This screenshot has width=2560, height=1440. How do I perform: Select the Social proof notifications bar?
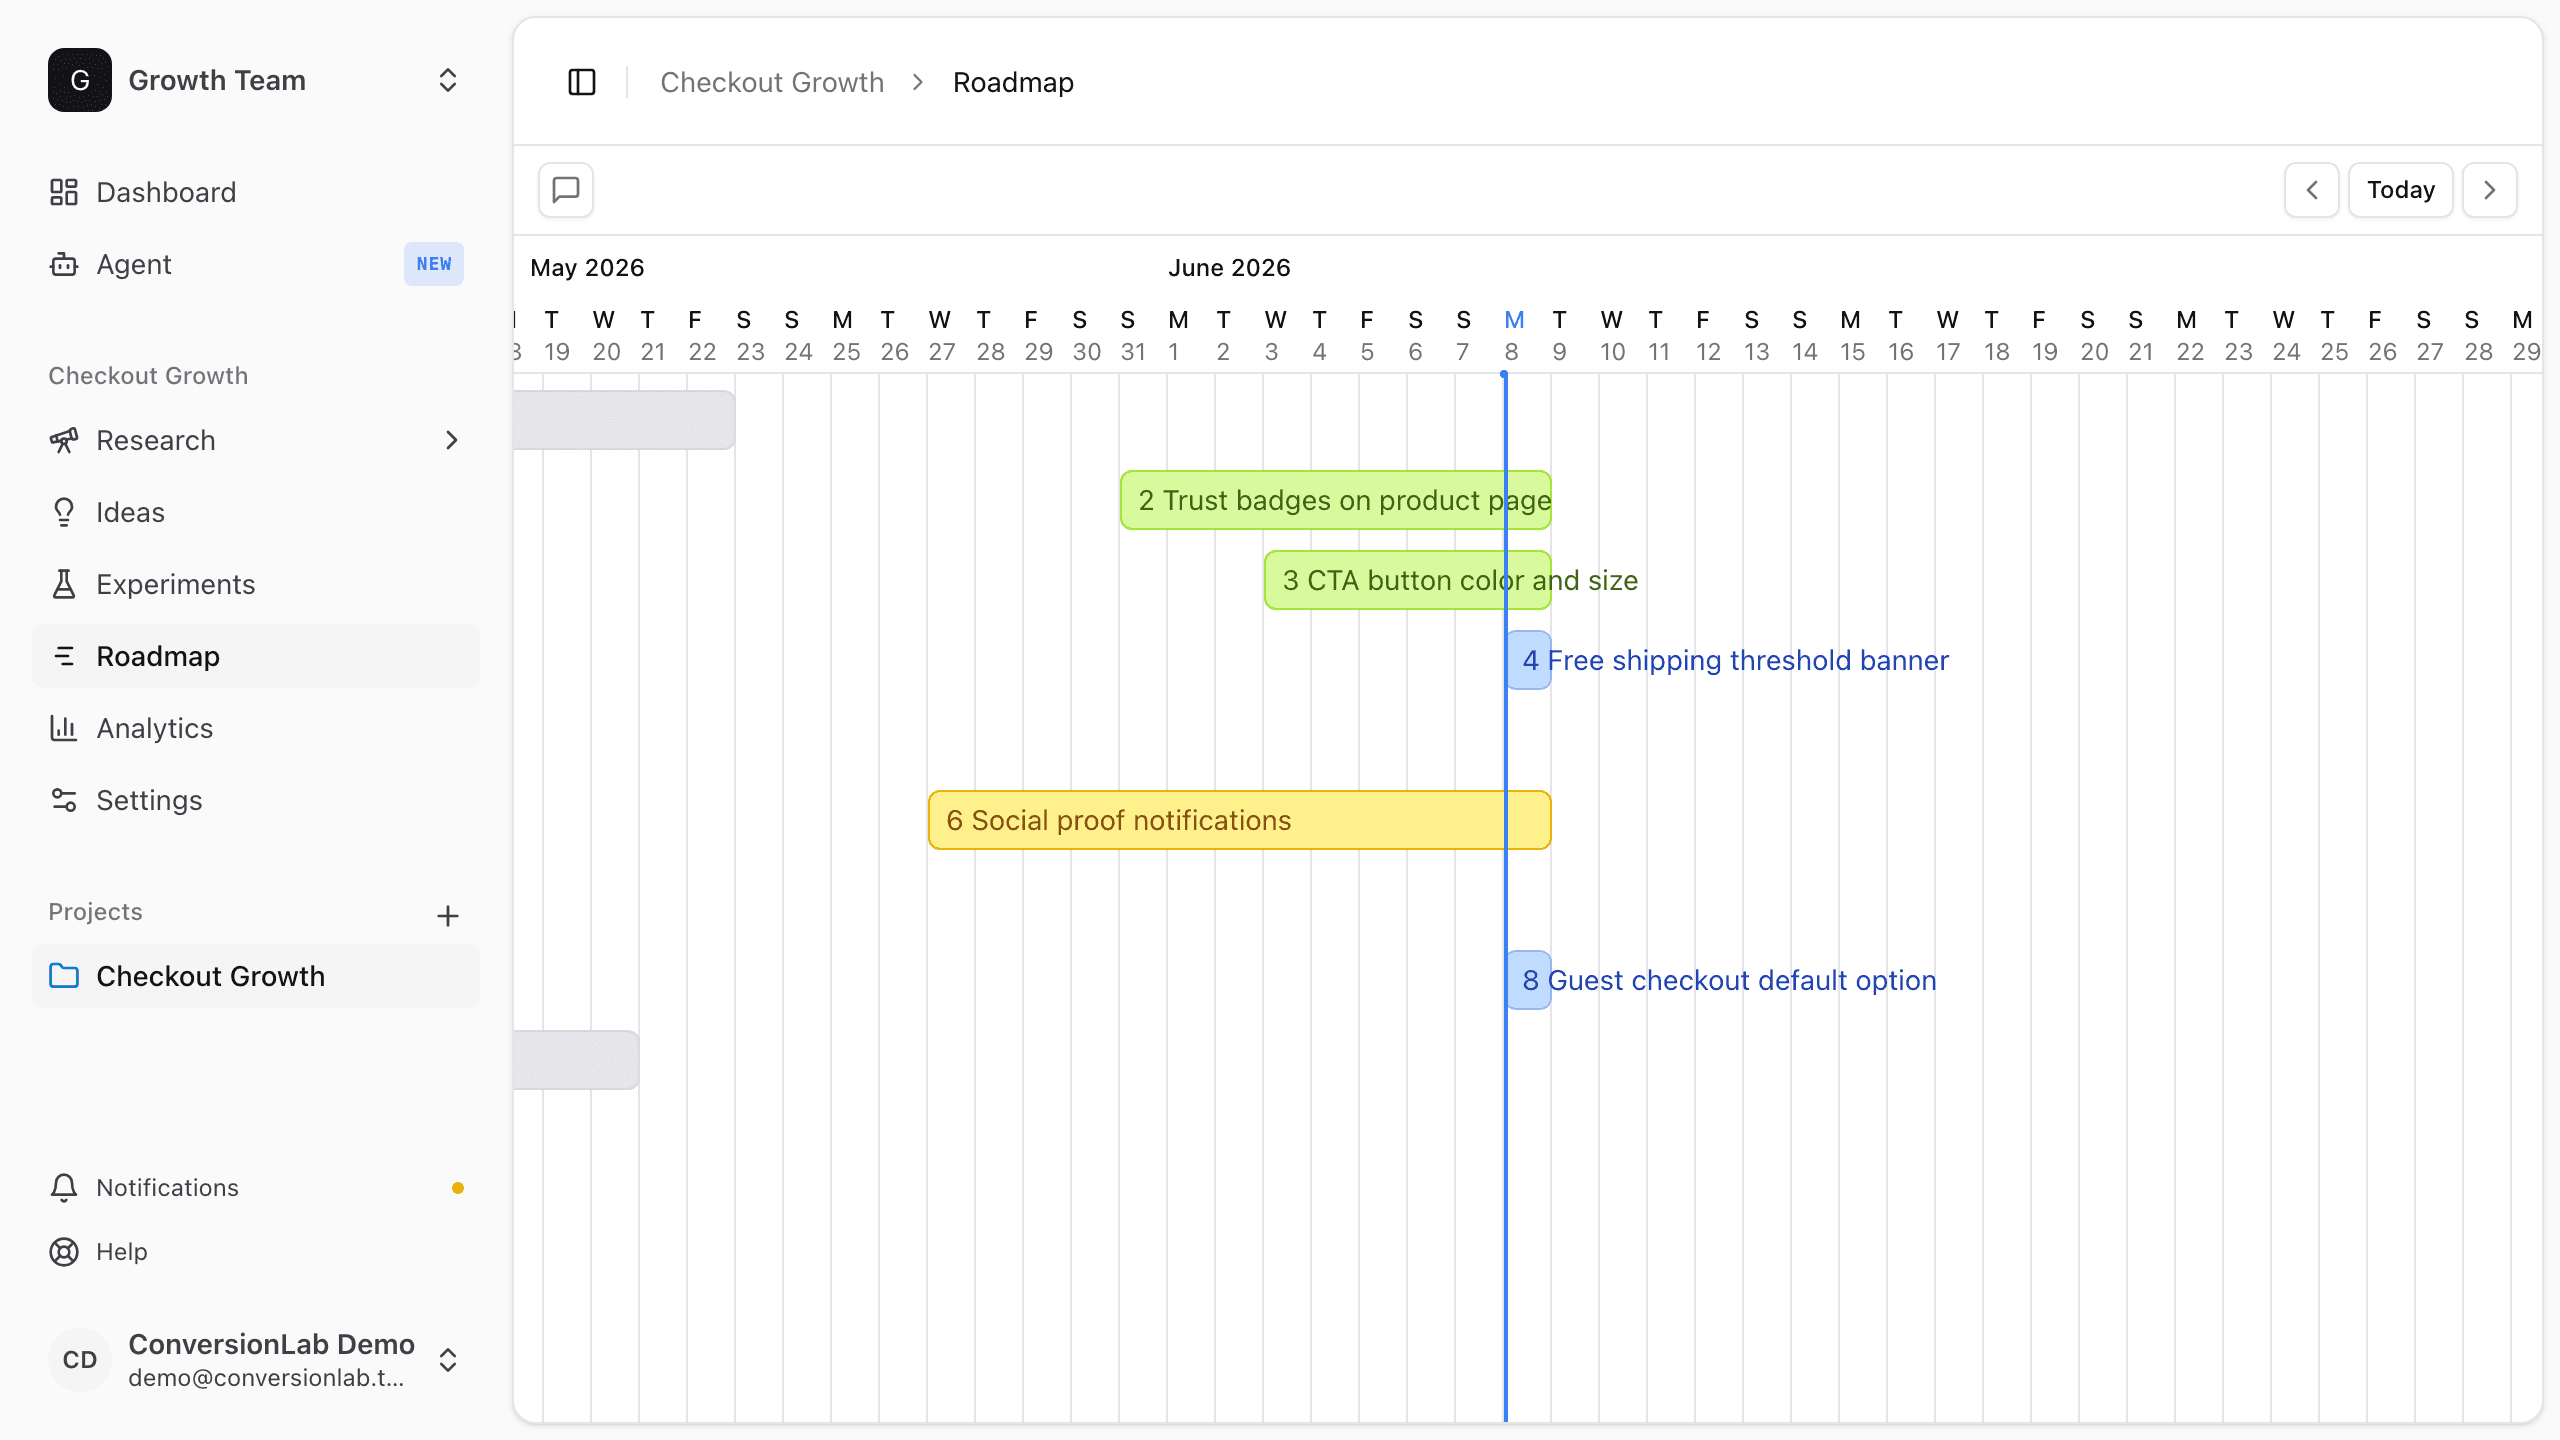[1240, 820]
